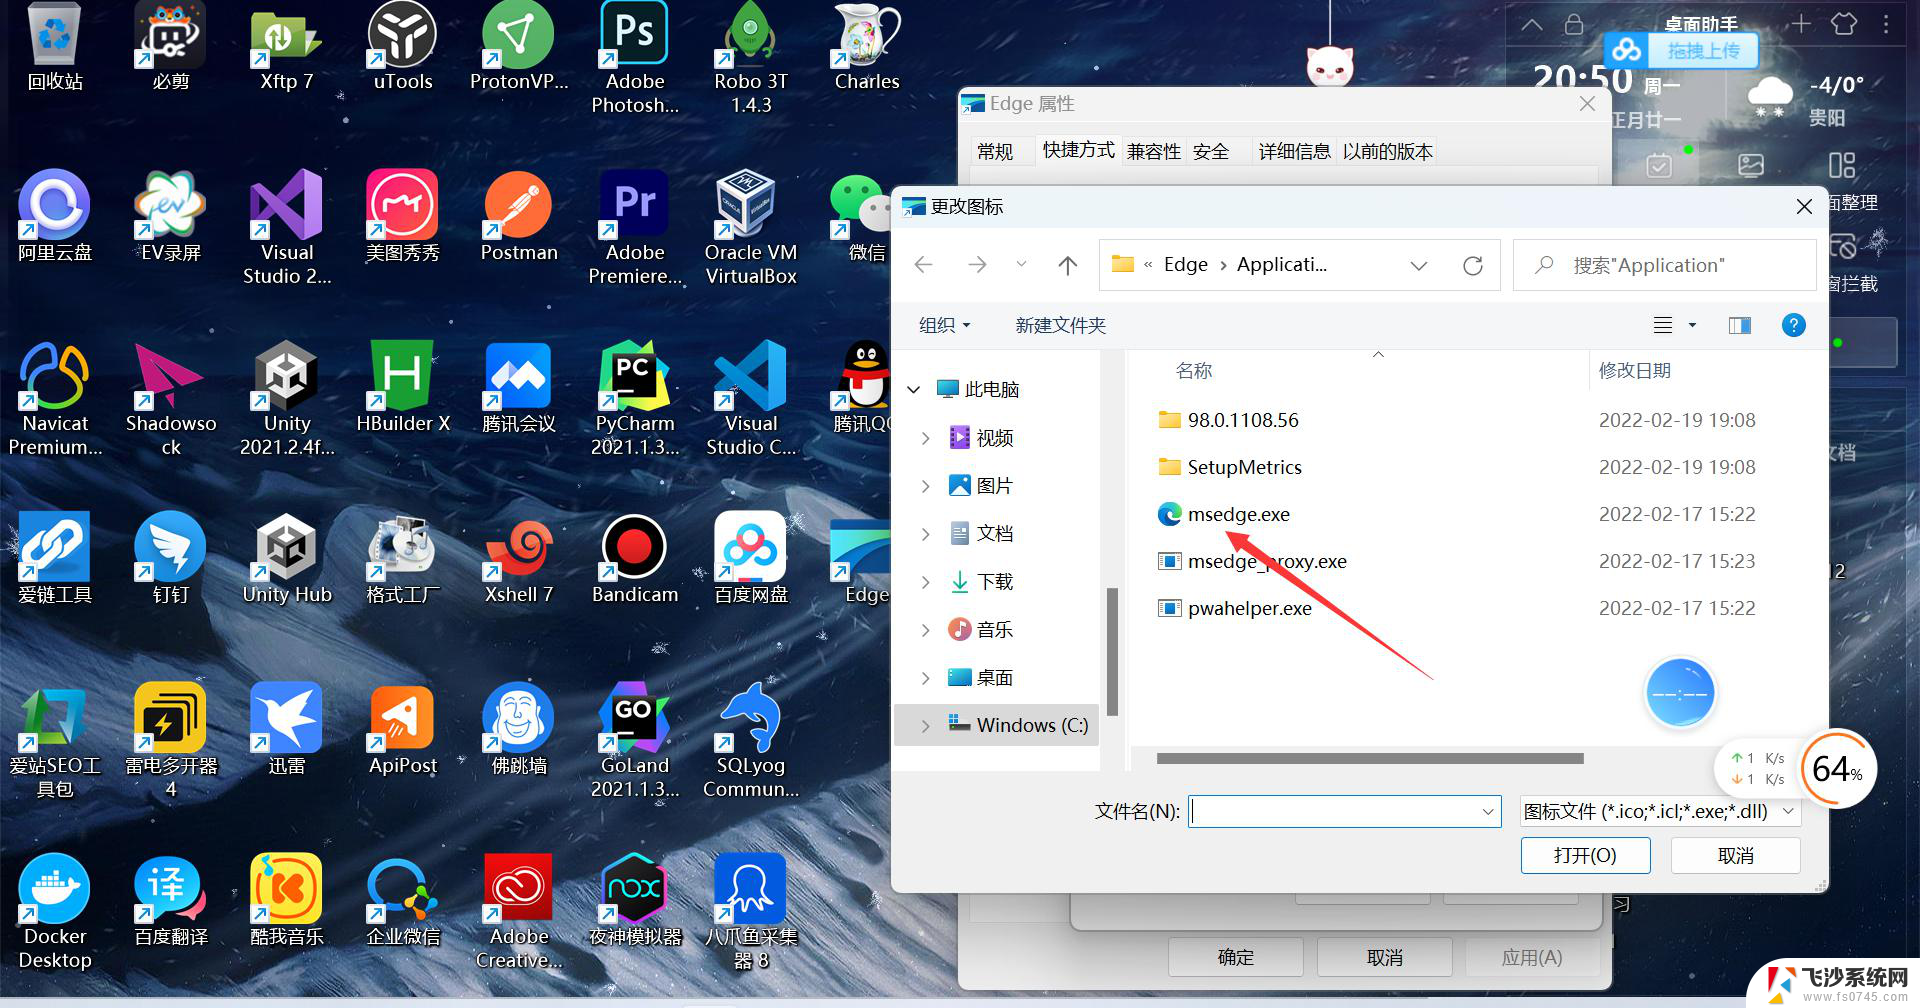Image resolution: width=1920 pixels, height=1008 pixels.
Task: Launch GoLand 2021.1.3 shortcut
Action: (635, 742)
